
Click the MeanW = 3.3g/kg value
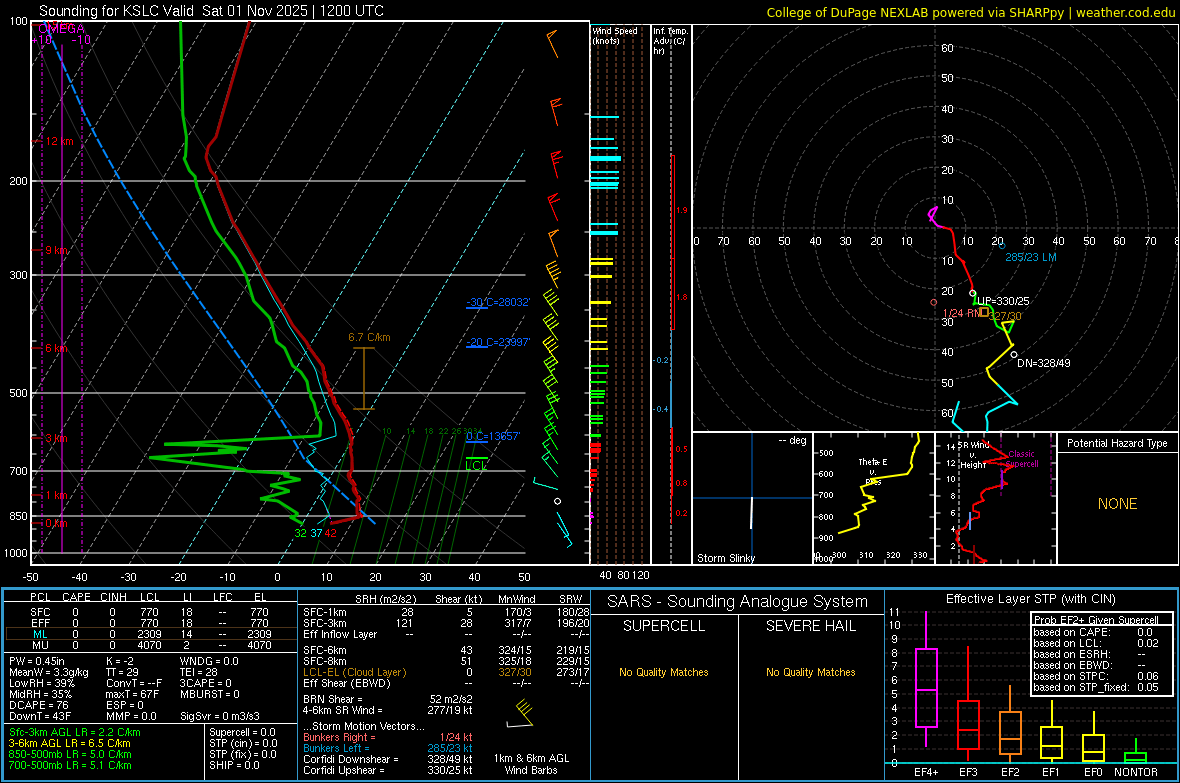[49, 672]
